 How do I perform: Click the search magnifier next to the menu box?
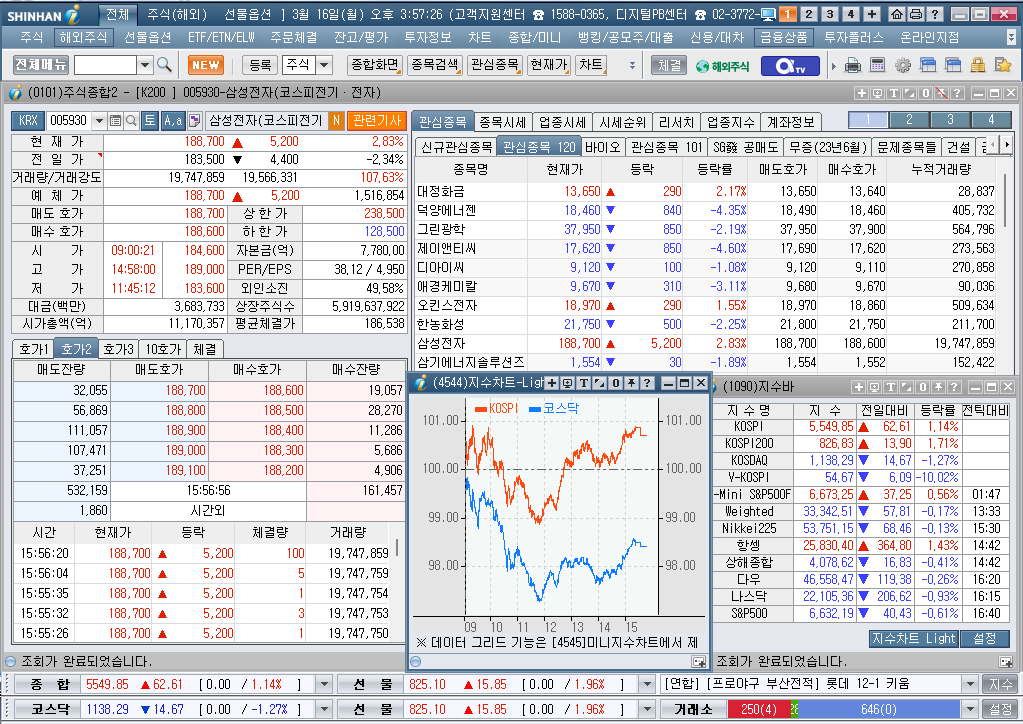[x=164, y=65]
